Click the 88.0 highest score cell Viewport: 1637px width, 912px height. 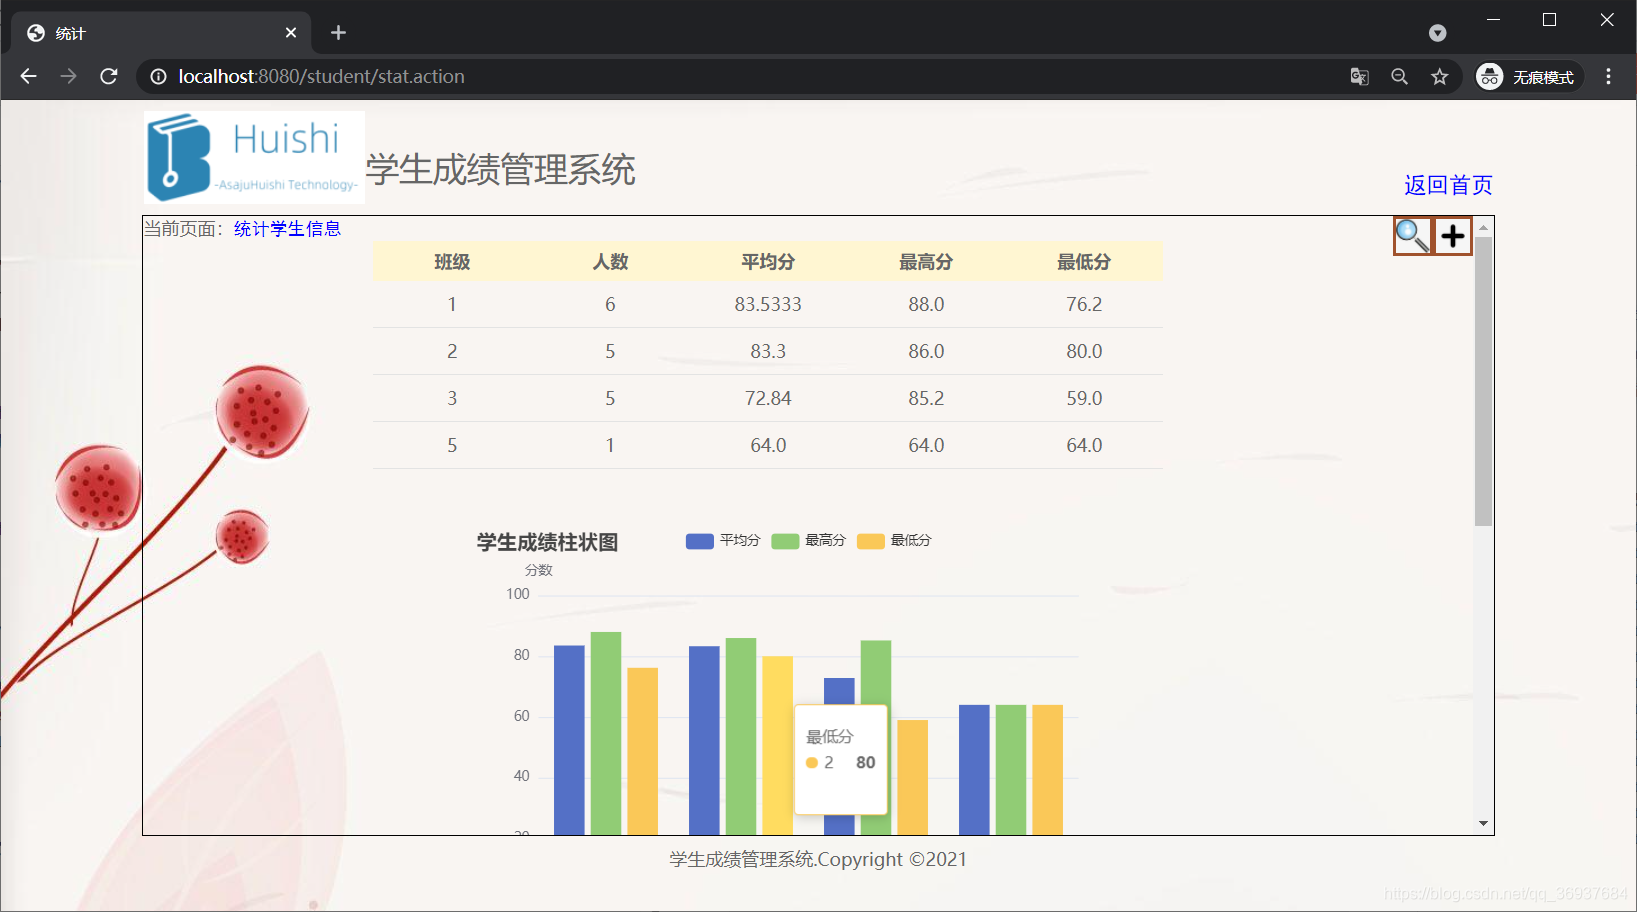point(926,304)
